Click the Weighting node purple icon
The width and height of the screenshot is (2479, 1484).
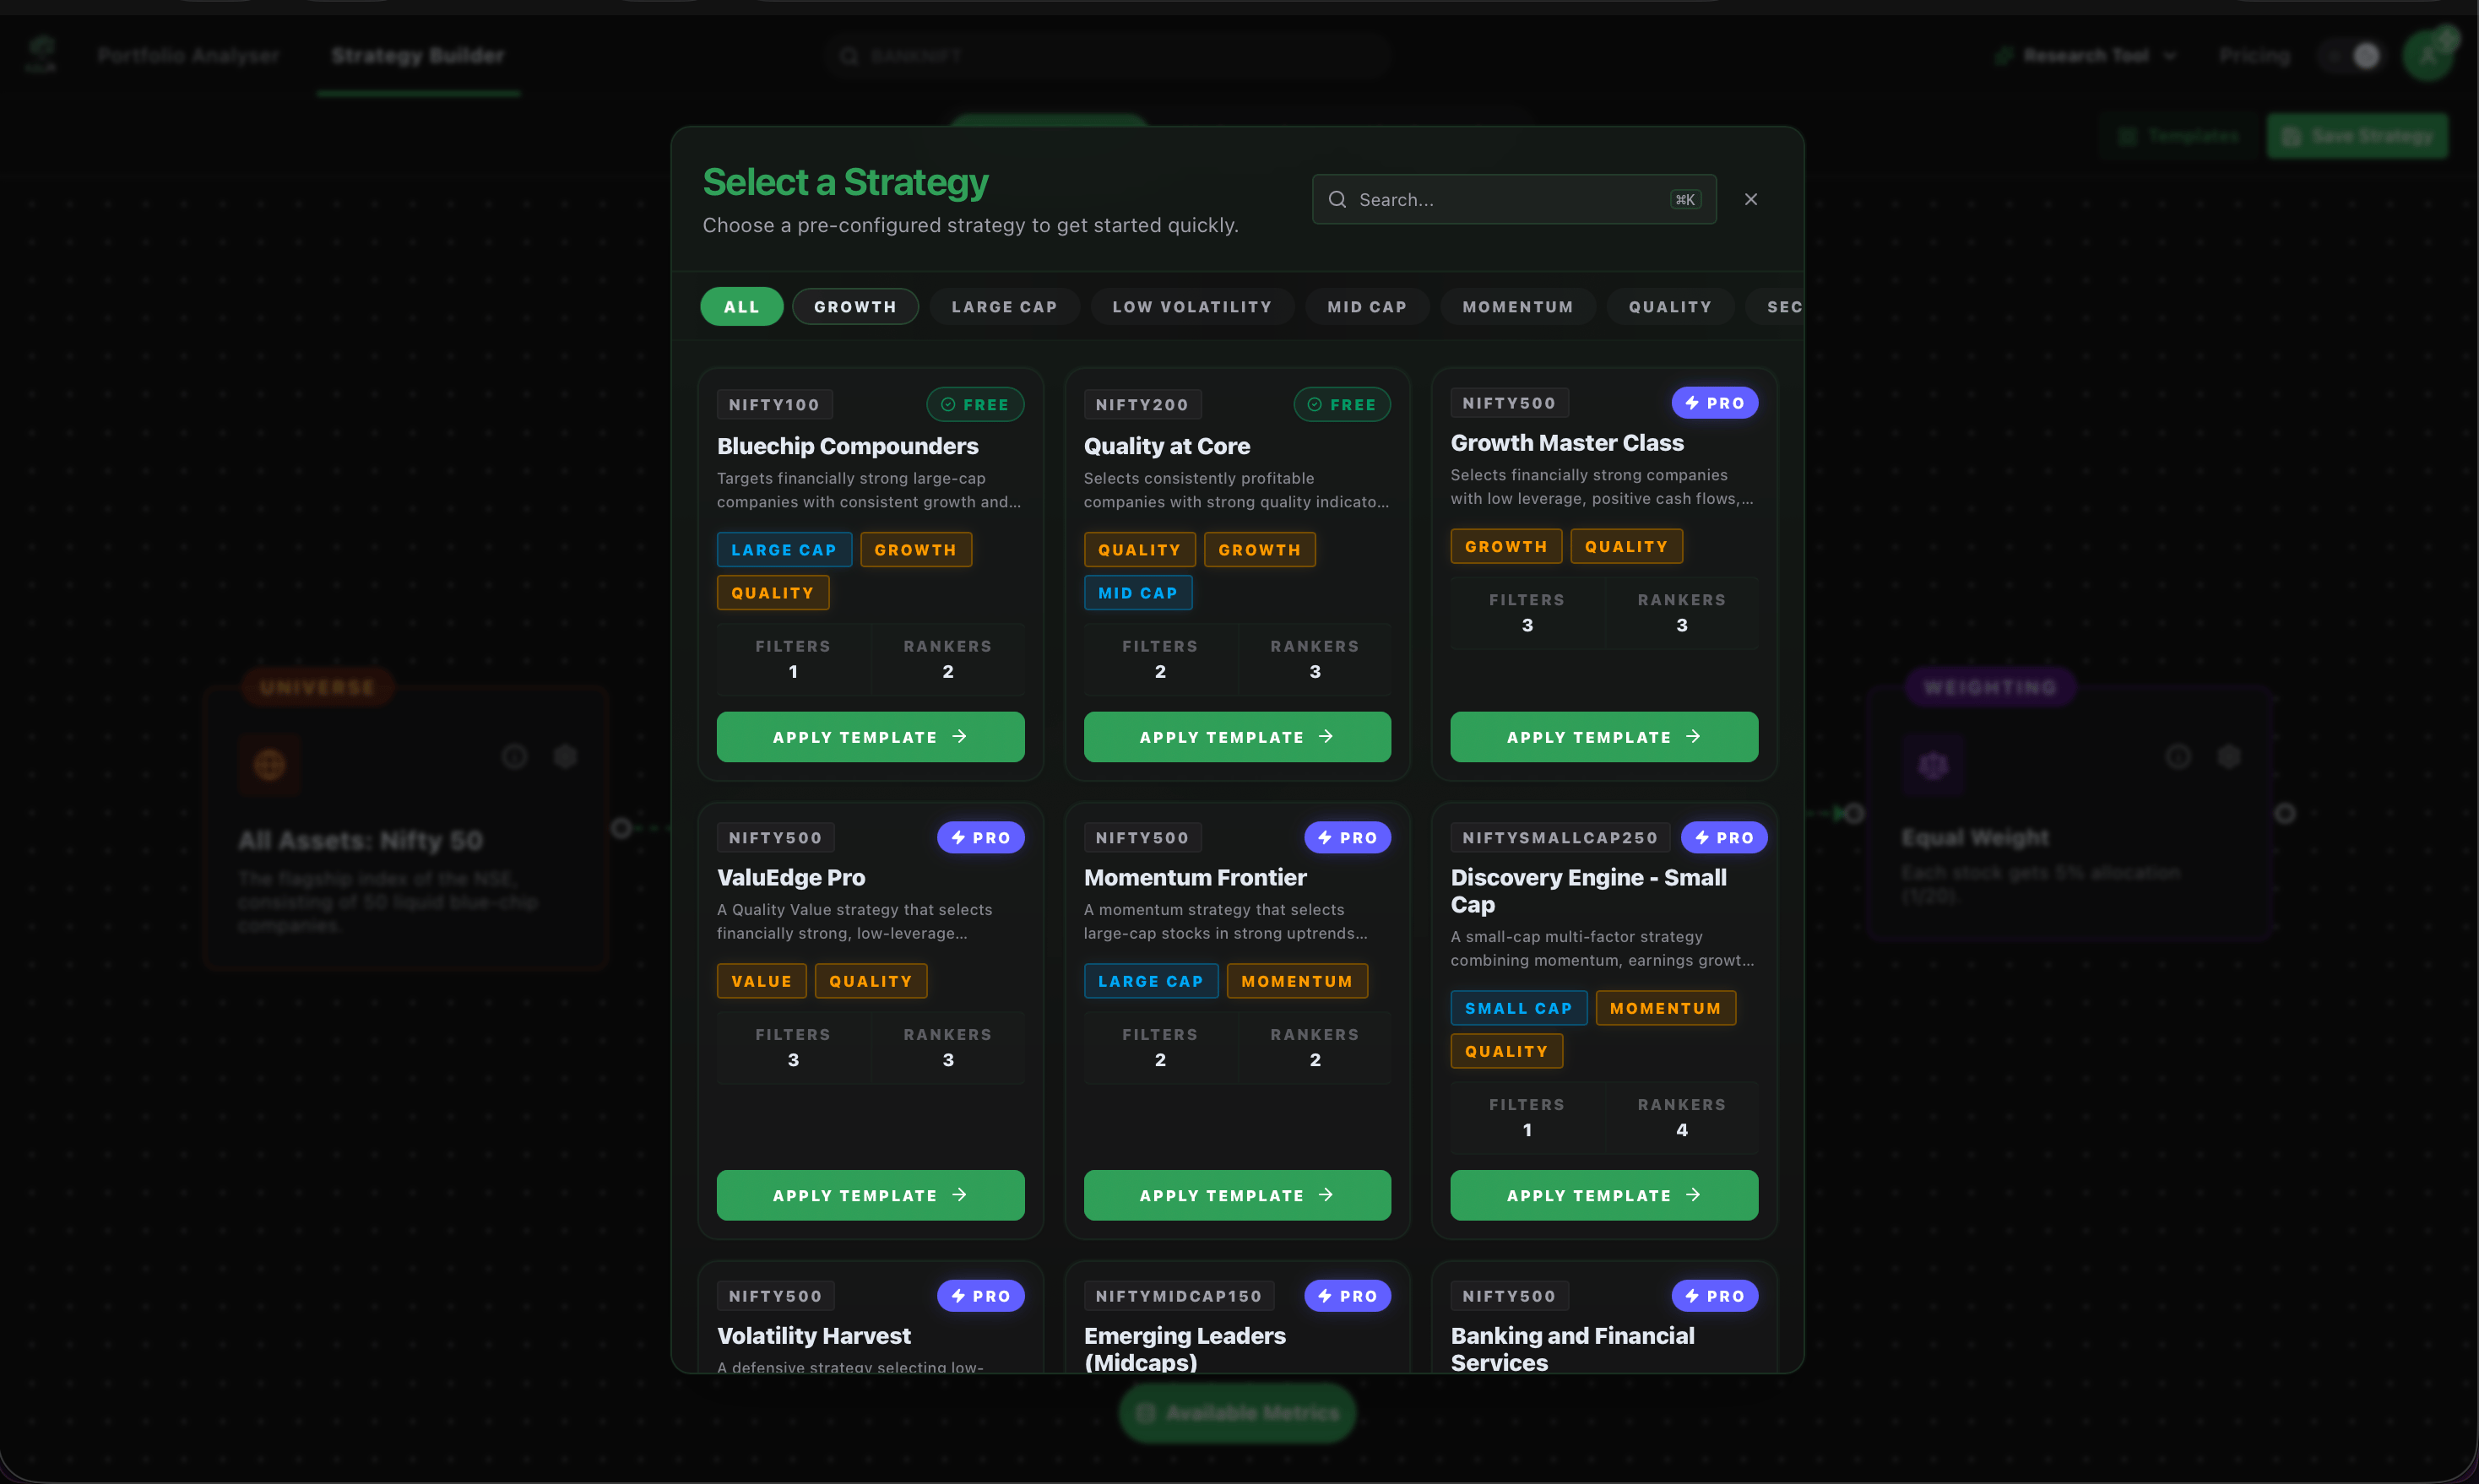tap(1932, 765)
